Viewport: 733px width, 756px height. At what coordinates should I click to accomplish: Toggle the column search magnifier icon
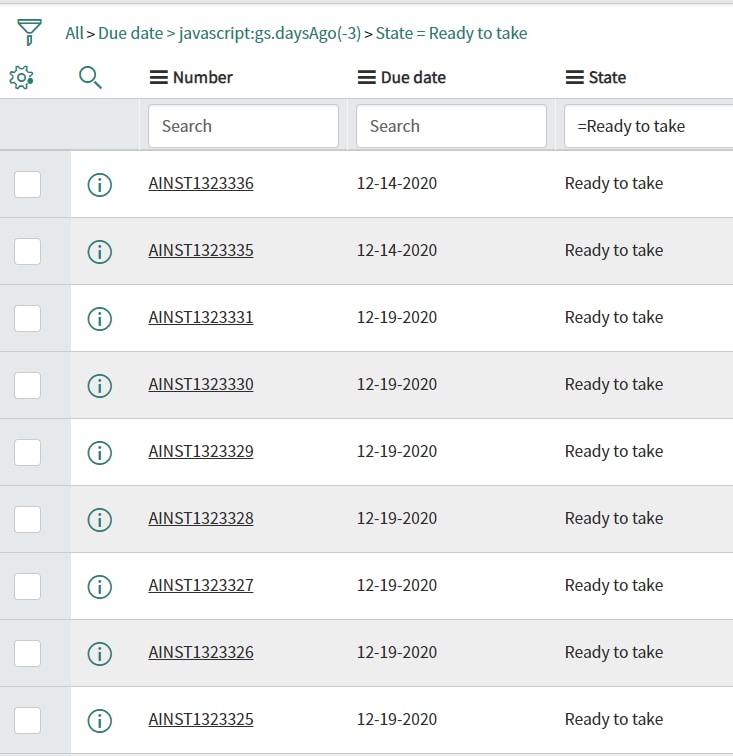point(90,78)
